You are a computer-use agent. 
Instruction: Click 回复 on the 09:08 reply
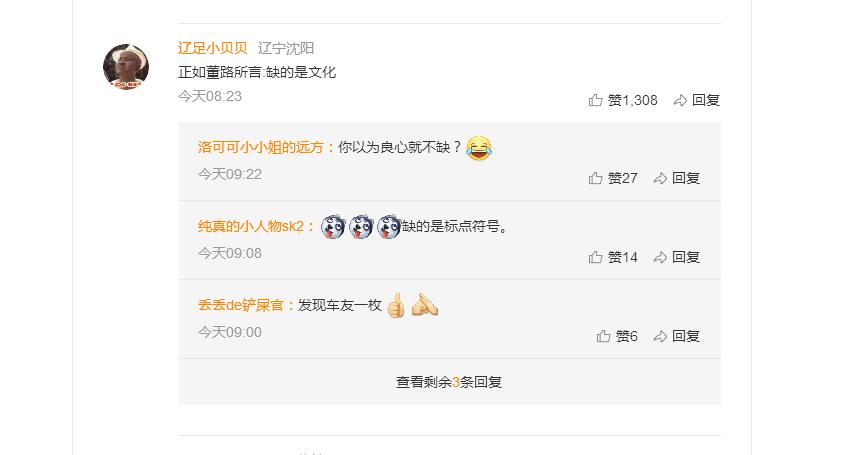tap(686, 257)
